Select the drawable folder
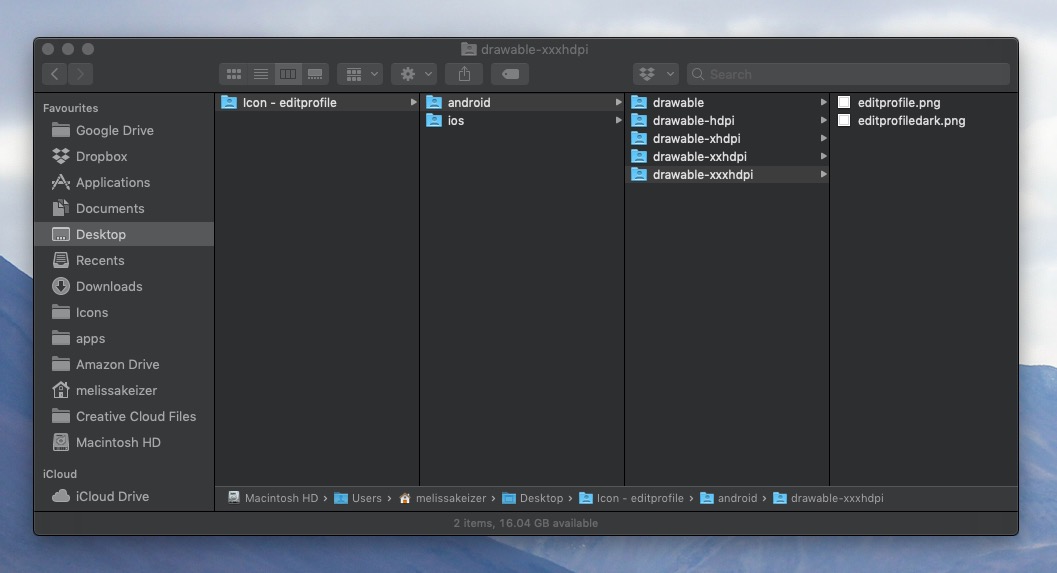Image resolution: width=1057 pixels, height=573 pixels. point(727,102)
